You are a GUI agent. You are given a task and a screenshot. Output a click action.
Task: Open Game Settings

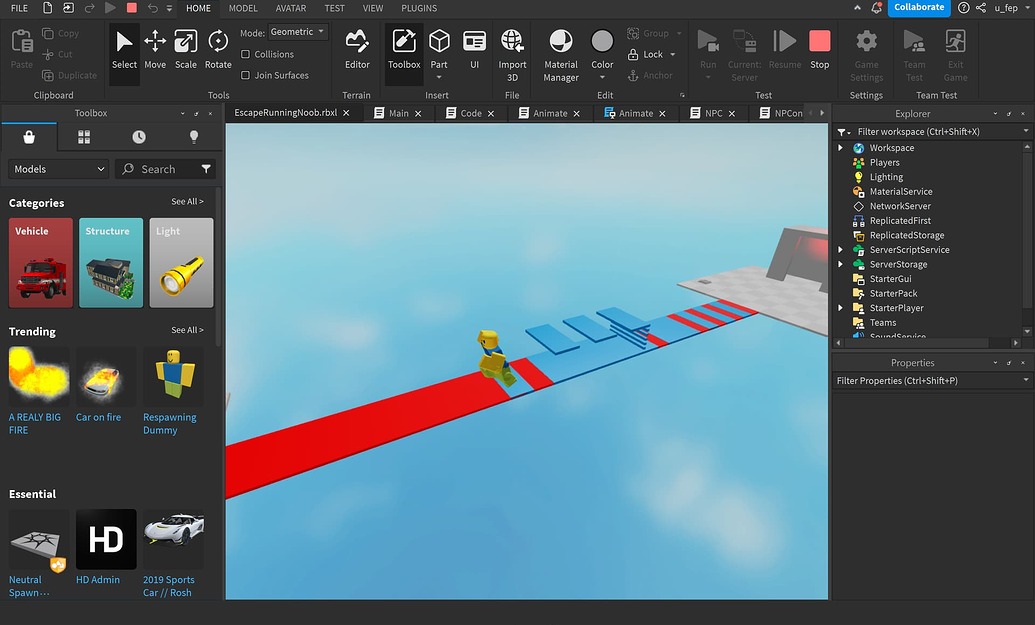[x=866, y=55]
